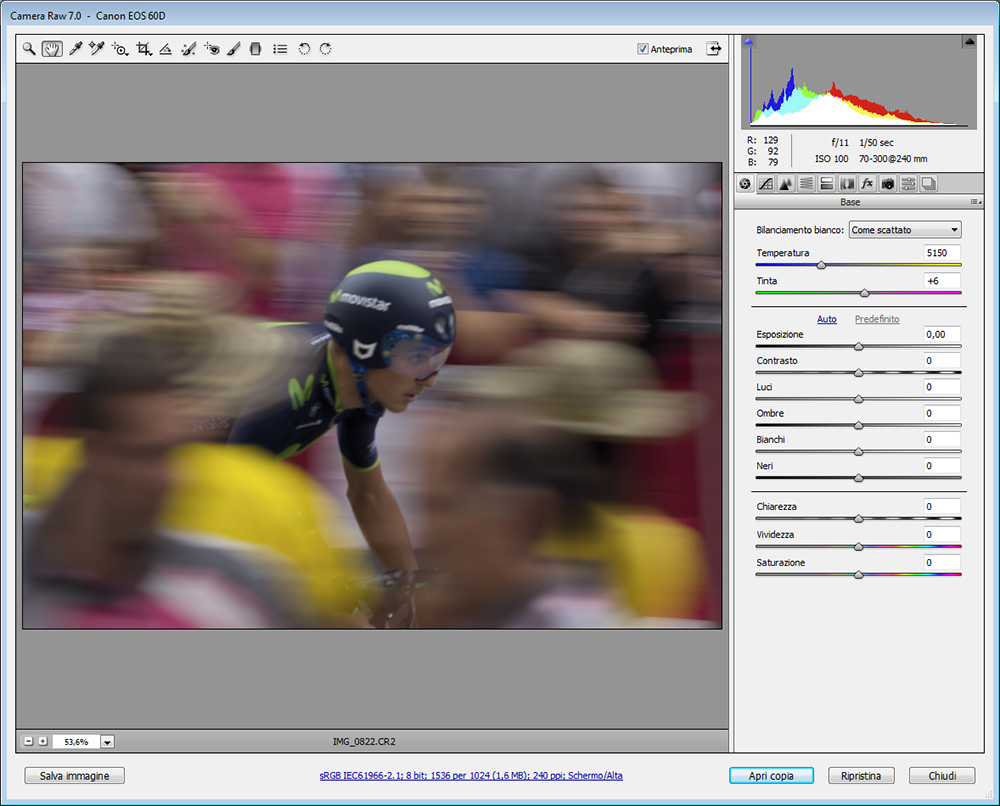Open the zoom level dropdown arrow
1000x806 pixels.
(107, 742)
